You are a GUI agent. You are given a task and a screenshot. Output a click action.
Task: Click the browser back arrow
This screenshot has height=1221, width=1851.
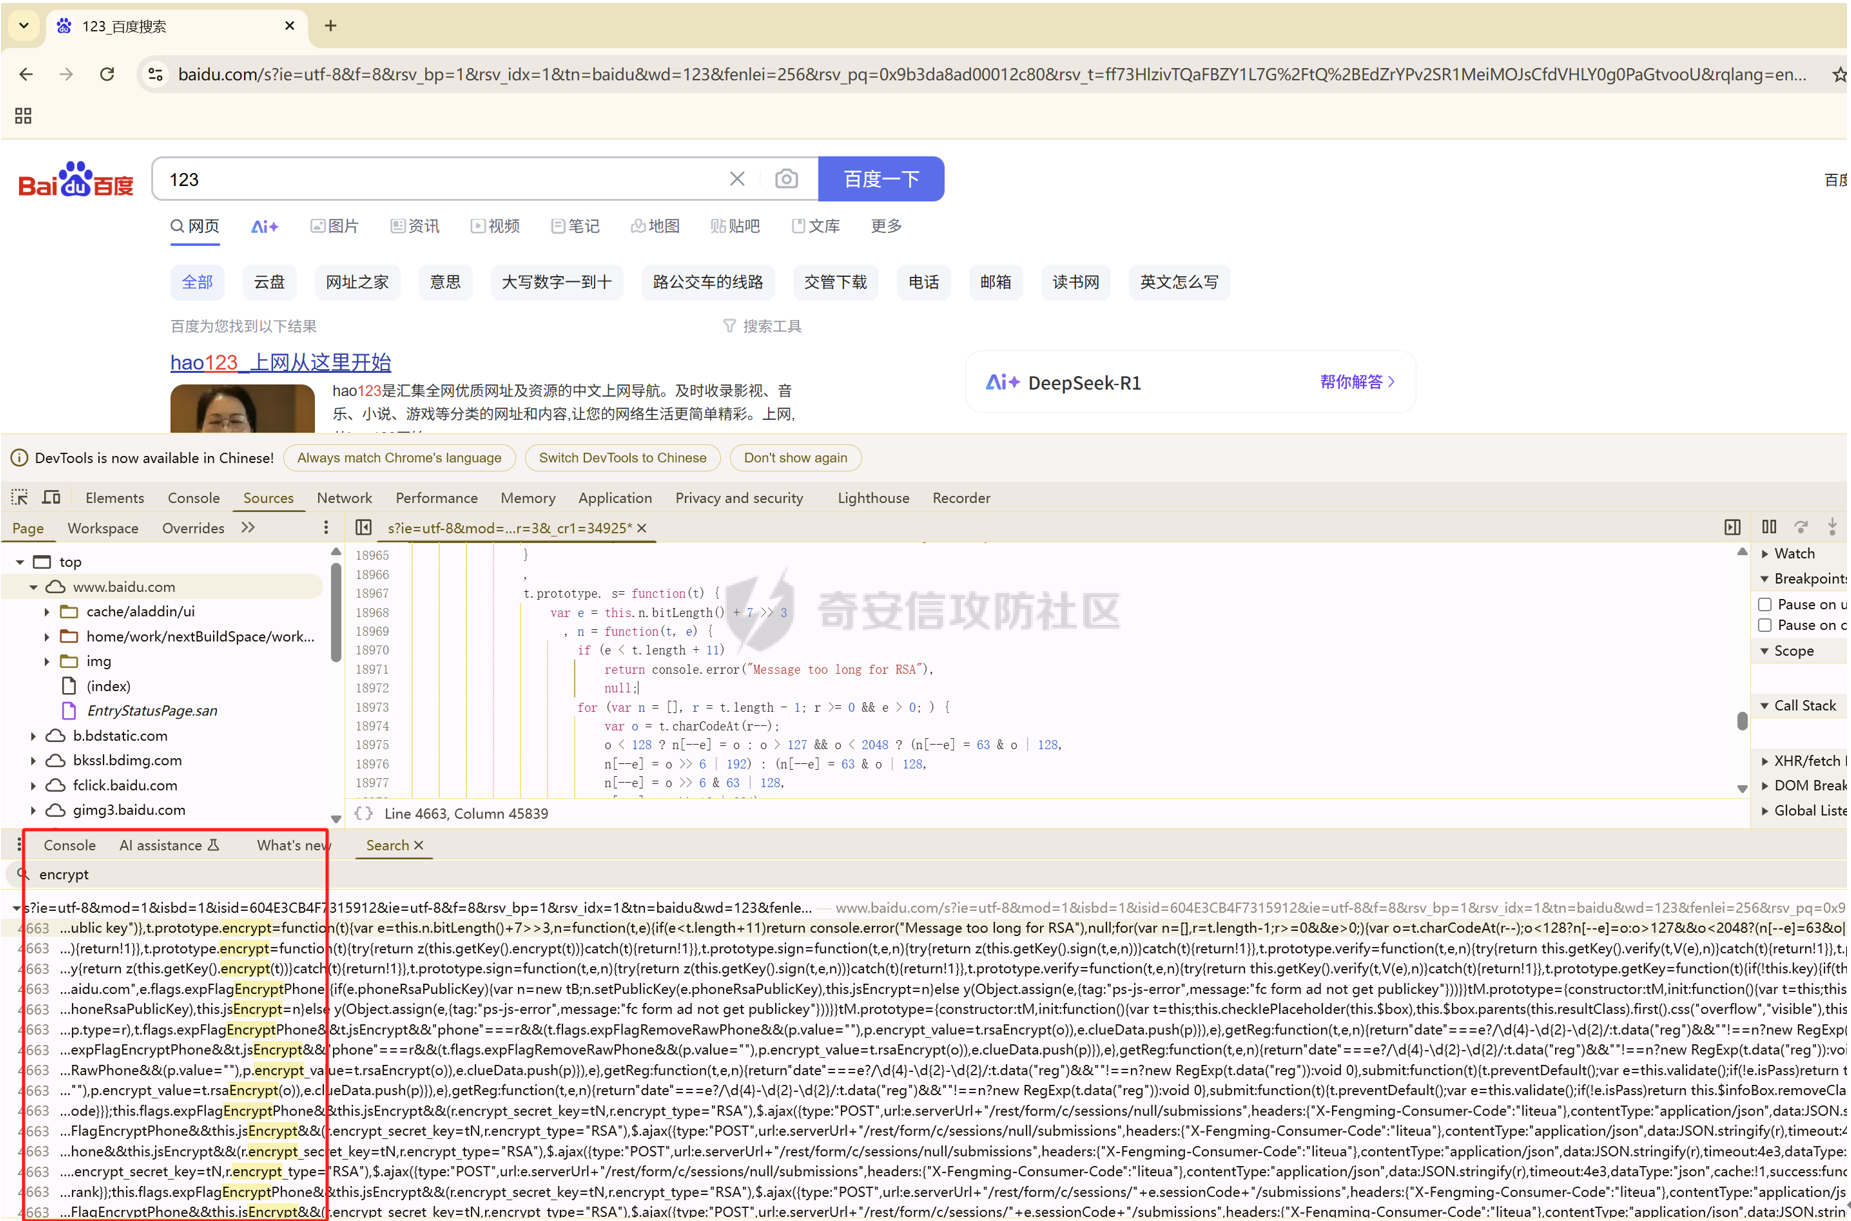click(26, 74)
